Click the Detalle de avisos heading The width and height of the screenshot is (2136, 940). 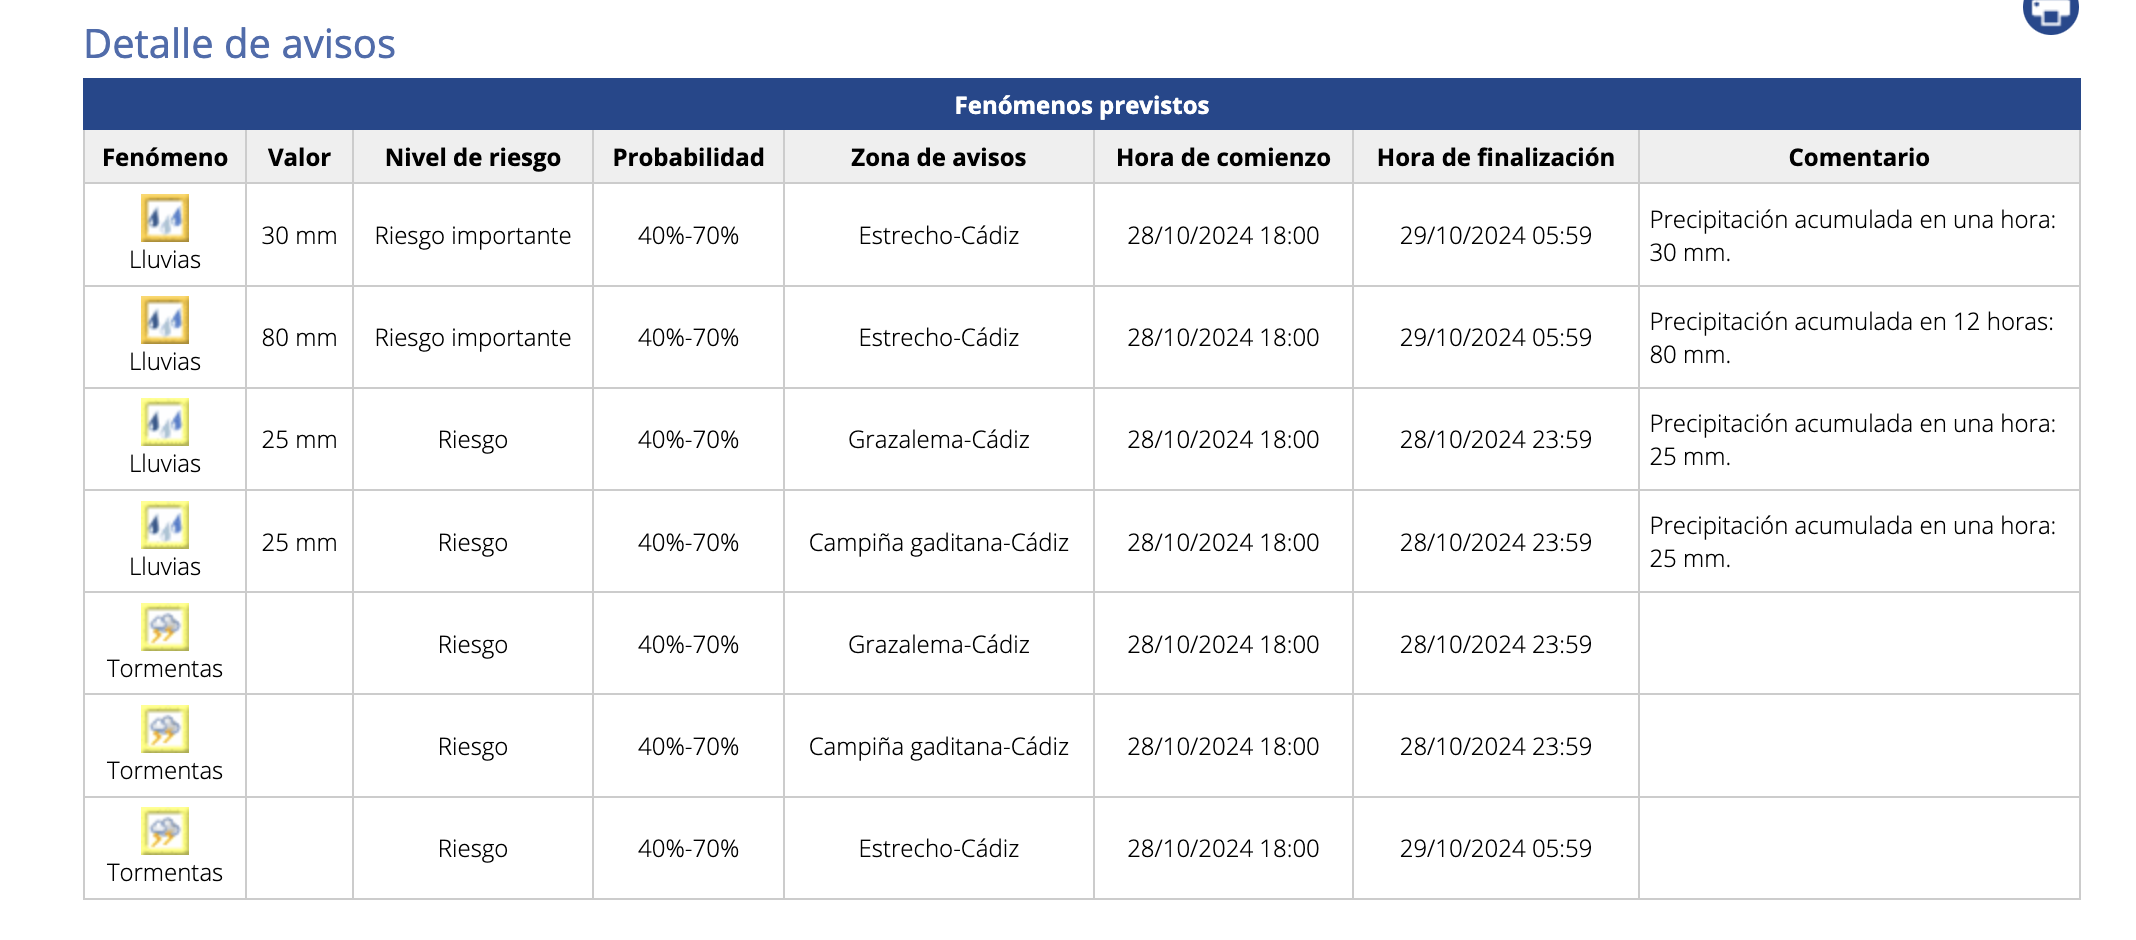(x=240, y=44)
